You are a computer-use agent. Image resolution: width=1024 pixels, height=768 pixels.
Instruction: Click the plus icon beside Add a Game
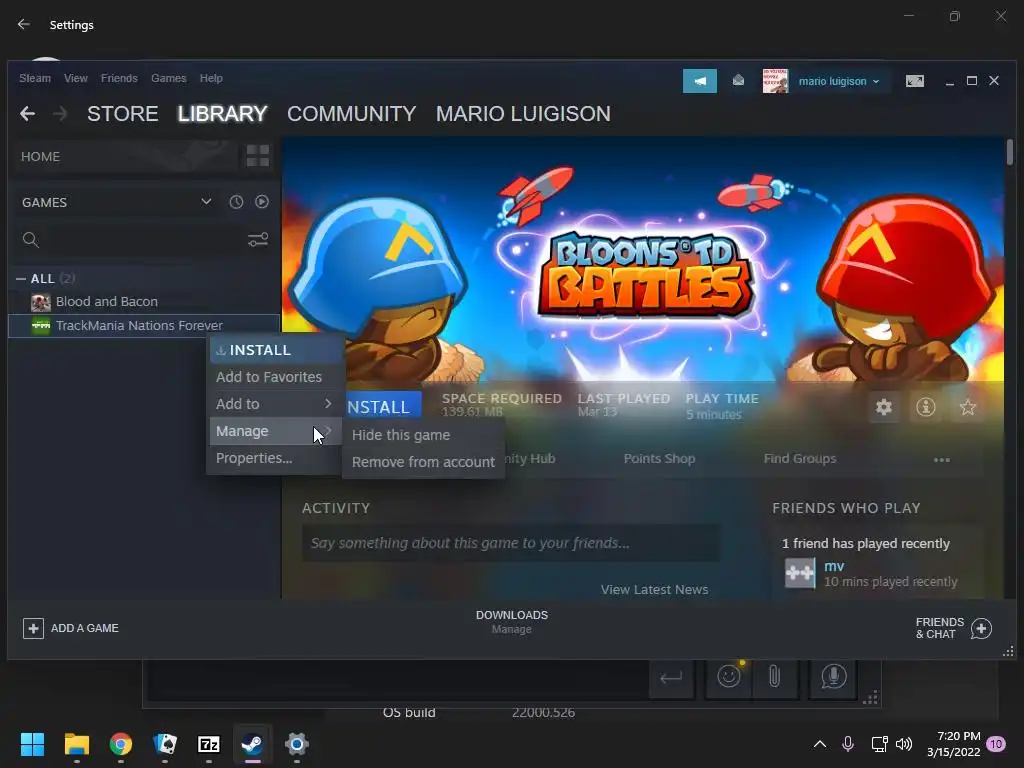(x=33, y=628)
